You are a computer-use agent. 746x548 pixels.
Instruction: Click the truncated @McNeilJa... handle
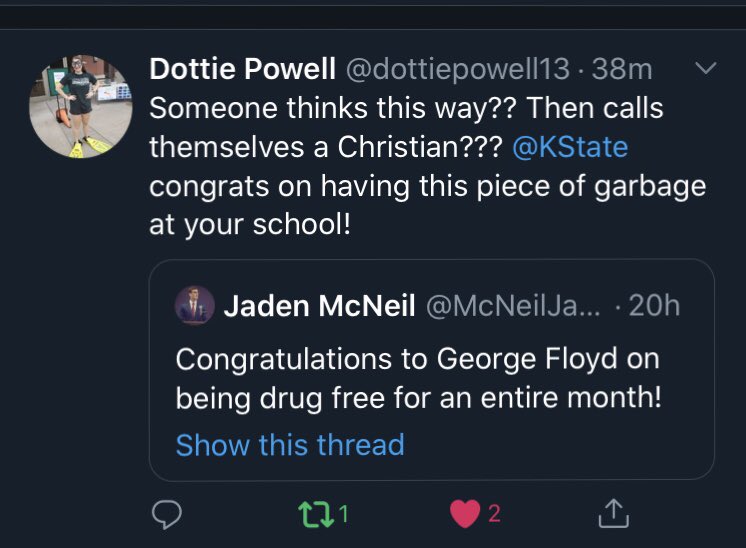point(513,306)
